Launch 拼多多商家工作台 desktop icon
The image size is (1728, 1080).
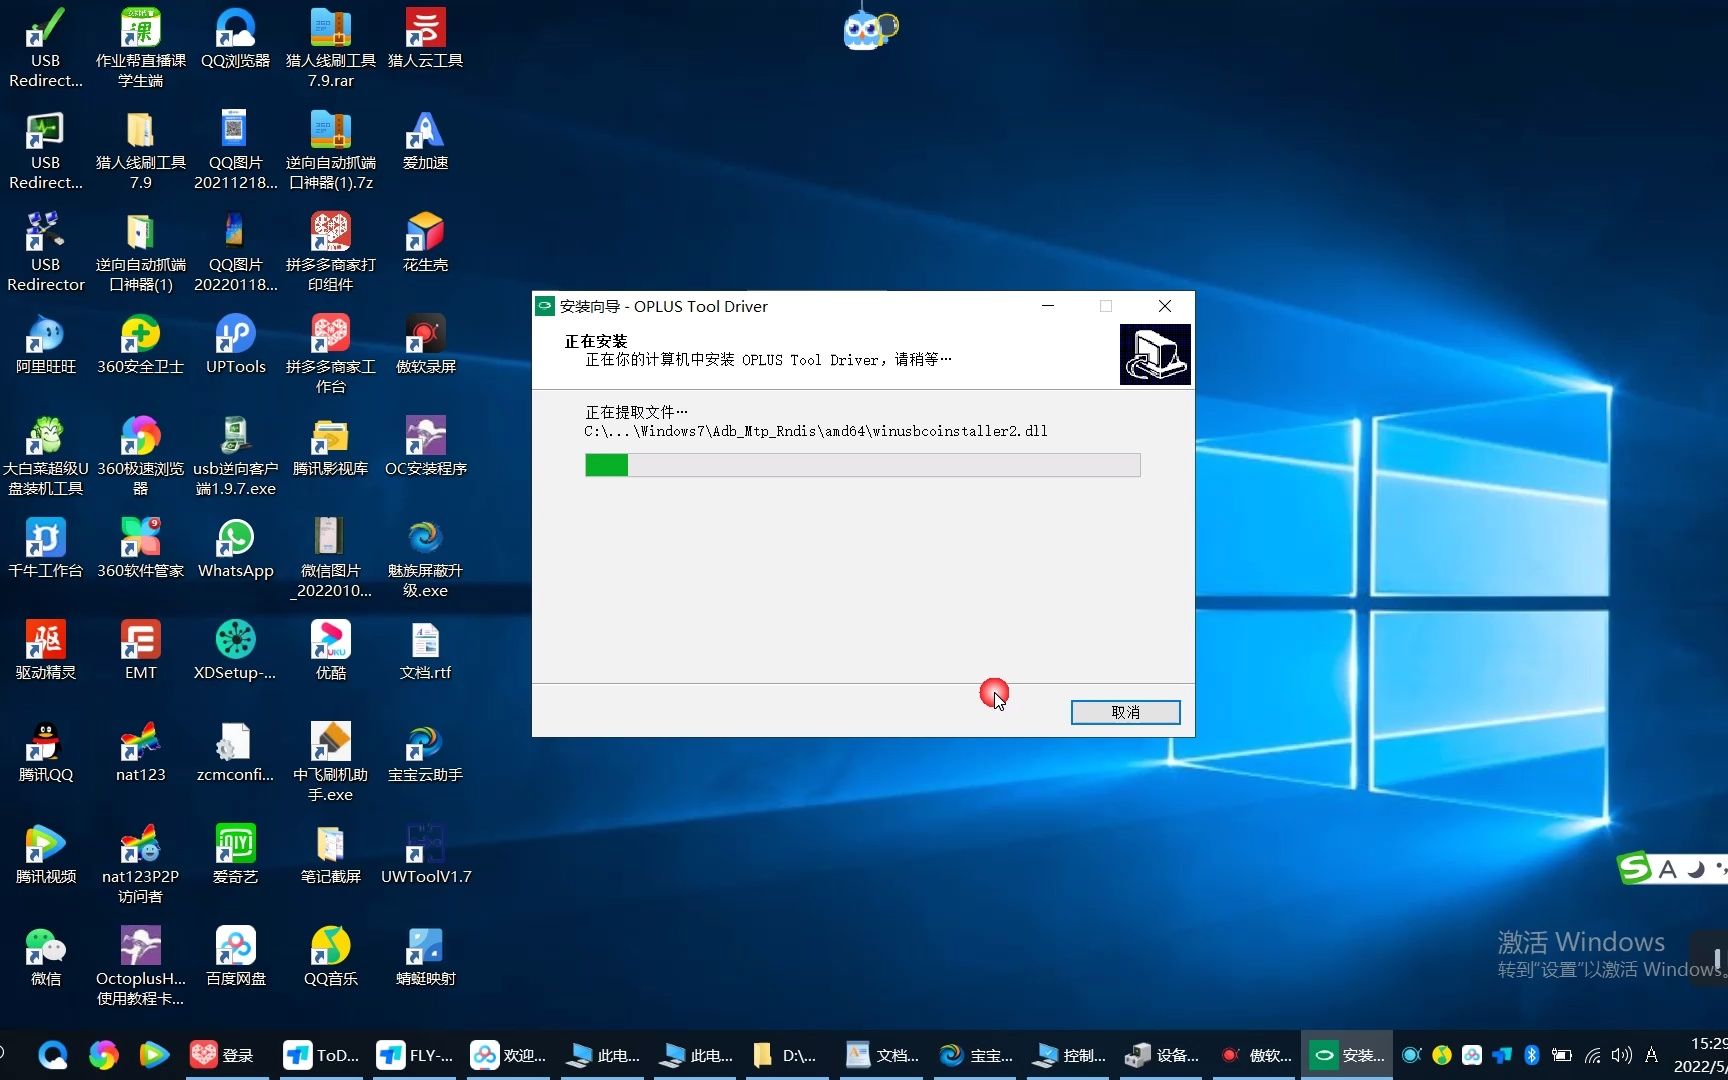[x=330, y=354]
